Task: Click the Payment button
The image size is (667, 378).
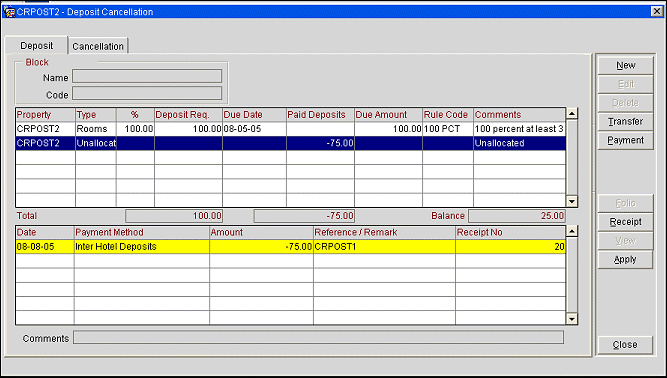Action: 625,140
